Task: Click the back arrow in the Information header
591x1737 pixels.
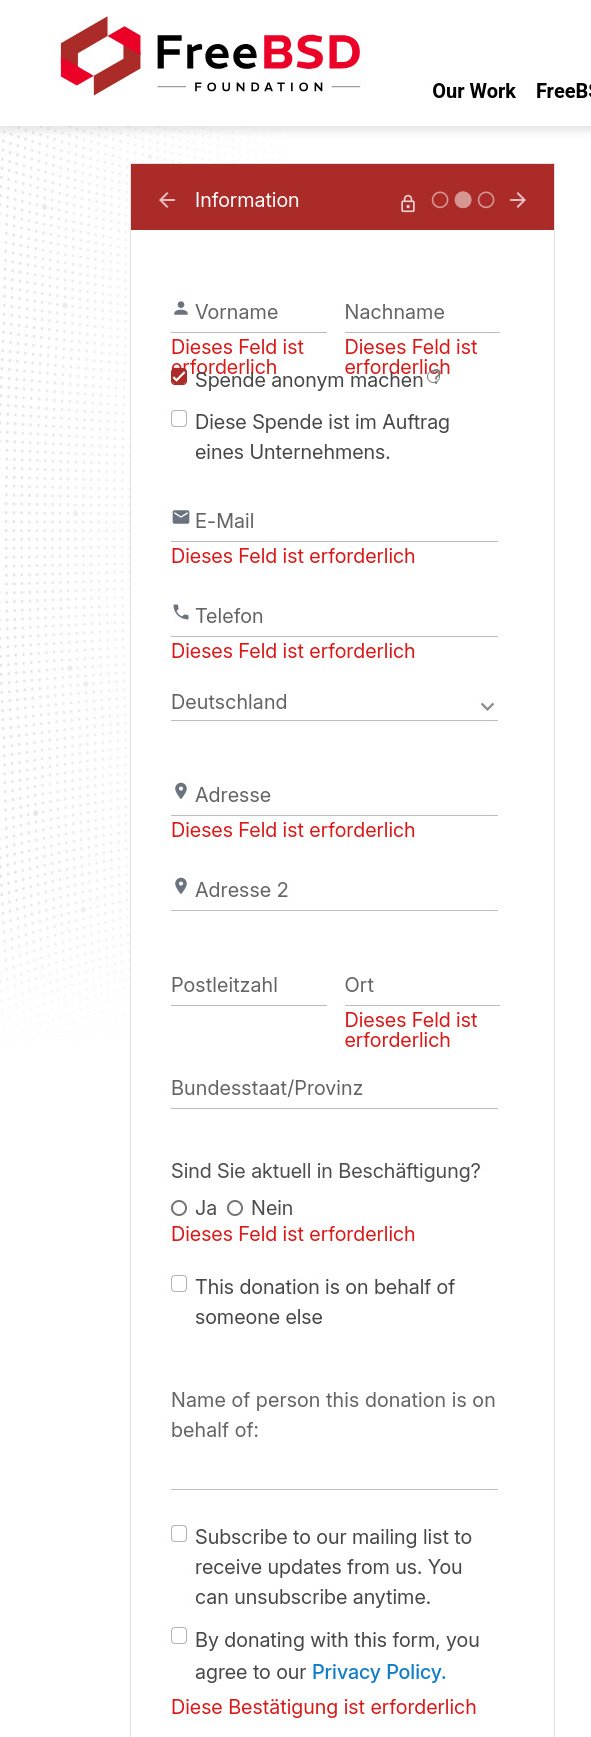Action: [167, 200]
